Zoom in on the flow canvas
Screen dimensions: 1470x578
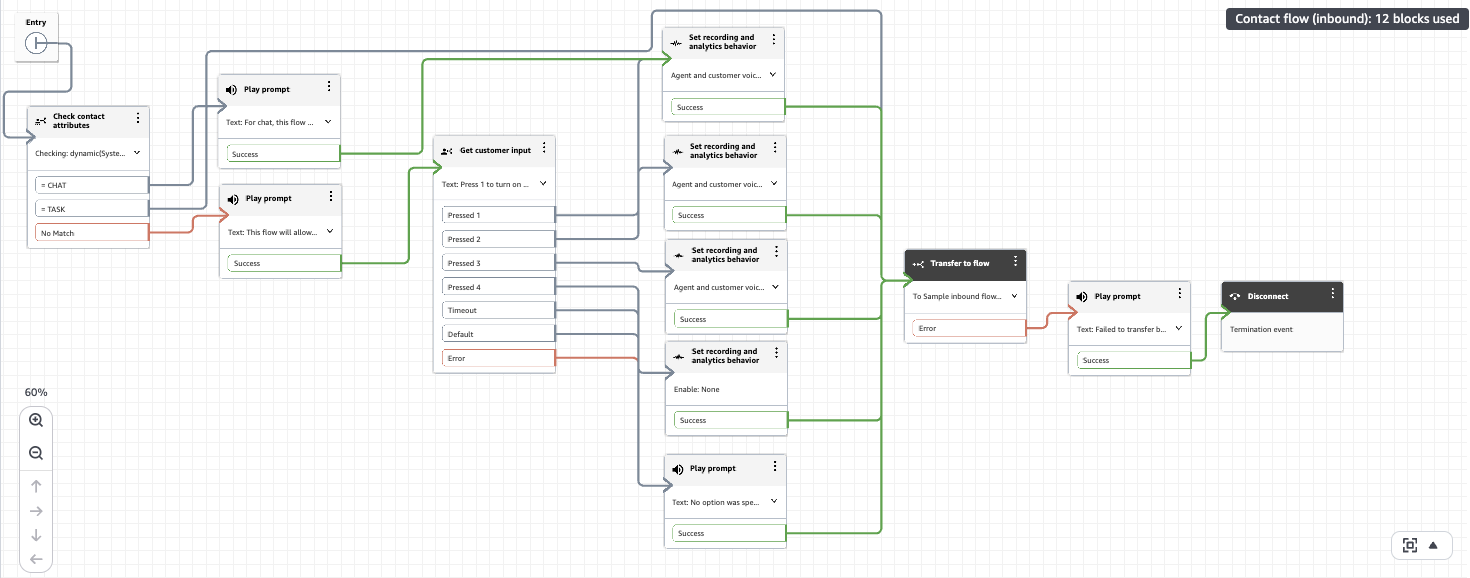pos(36,421)
